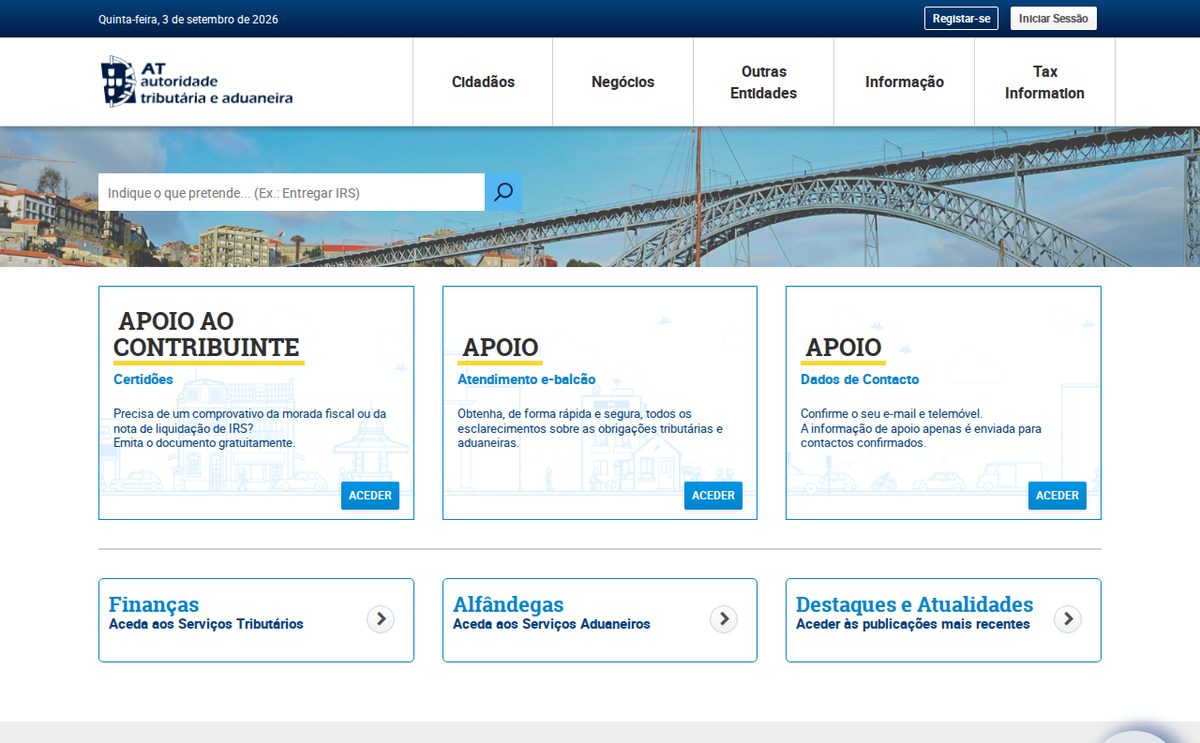Focus the 'Indique o que pretende' search field
The width and height of the screenshot is (1200, 743).
(291, 192)
